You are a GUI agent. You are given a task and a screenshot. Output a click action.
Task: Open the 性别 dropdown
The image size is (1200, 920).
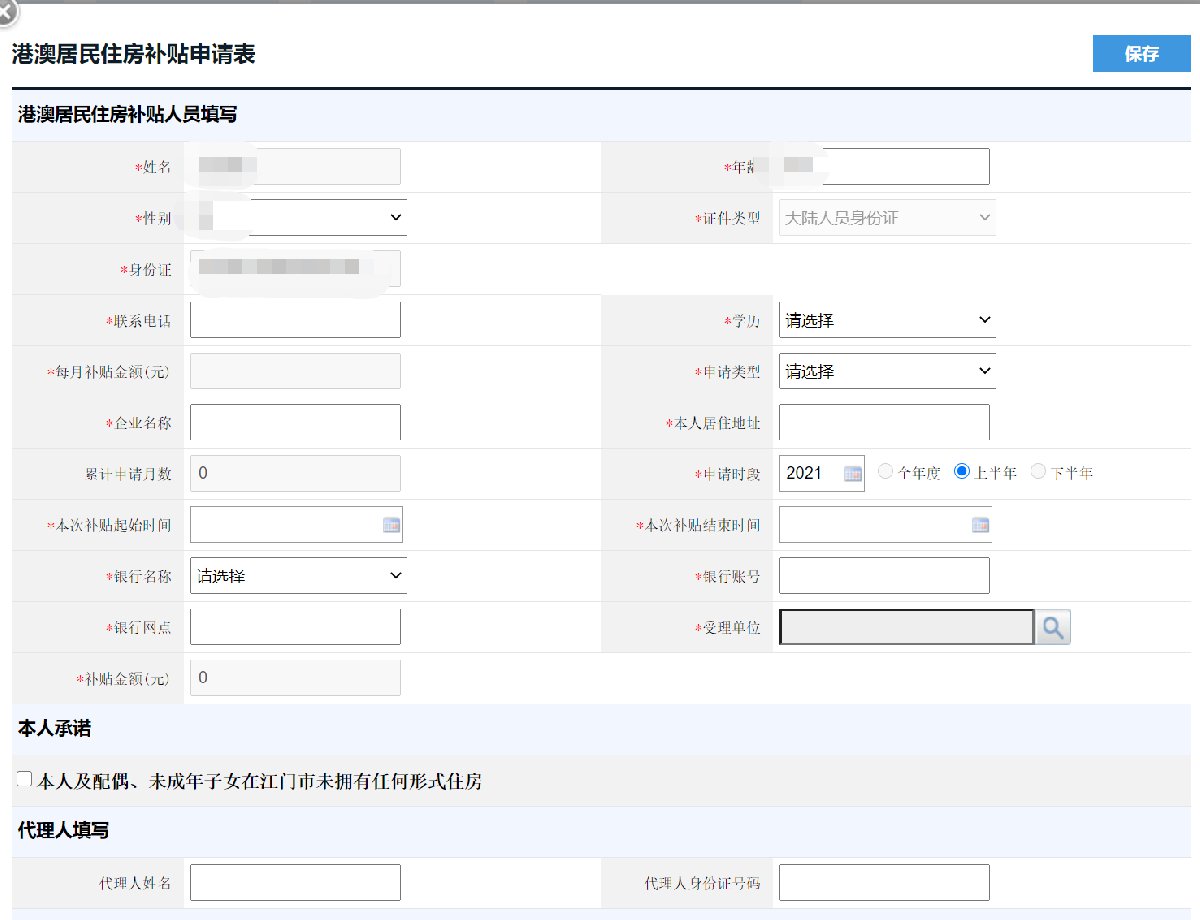coord(298,218)
